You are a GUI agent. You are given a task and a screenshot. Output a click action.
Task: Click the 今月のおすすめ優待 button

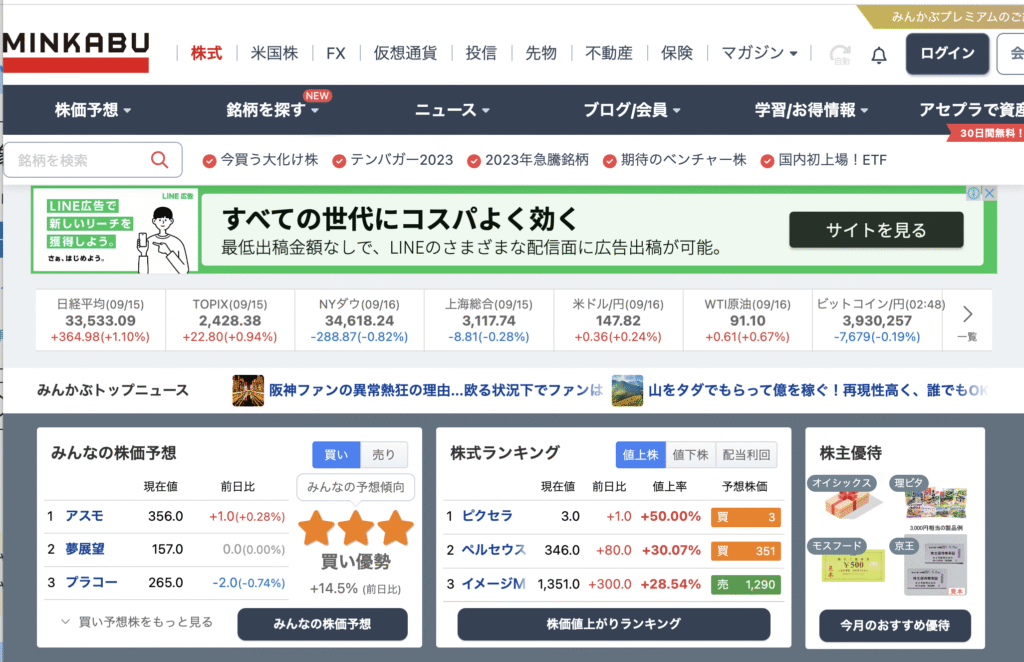[895, 625]
